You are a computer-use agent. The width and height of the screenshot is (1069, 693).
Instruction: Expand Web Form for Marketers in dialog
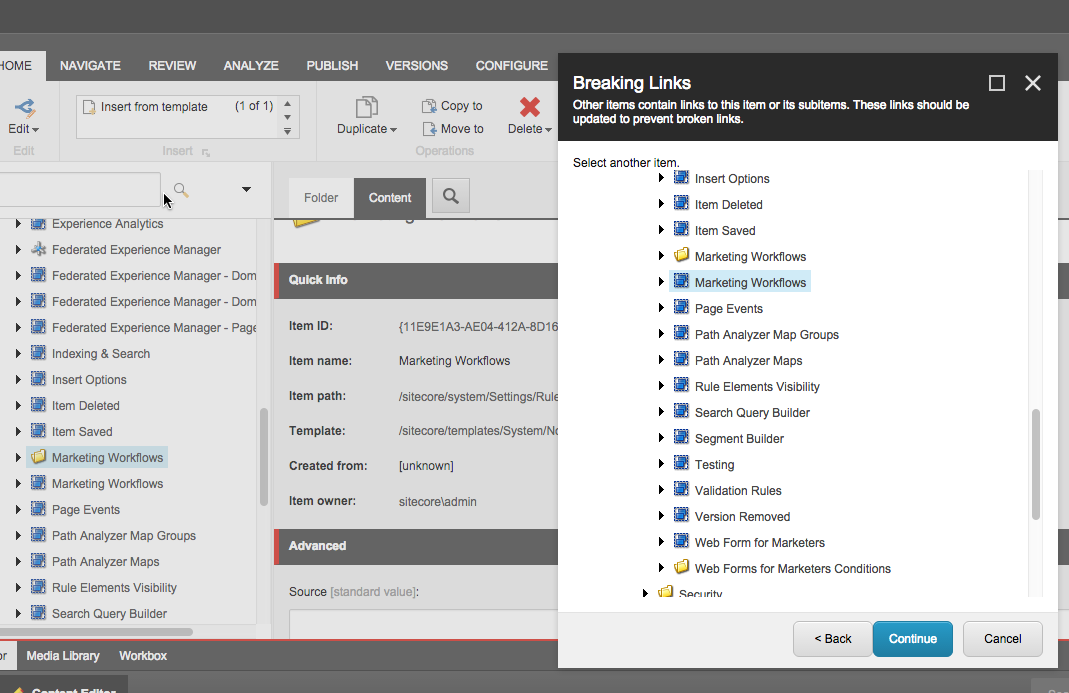[661, 542]
